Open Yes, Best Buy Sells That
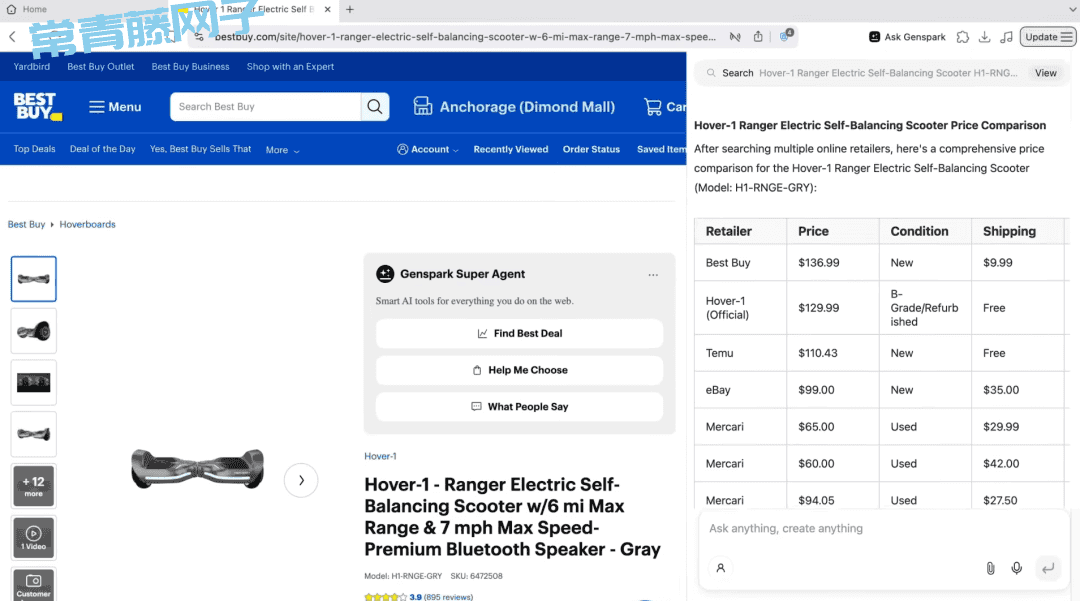This screenshot has width=1080, height=601. pos(200,149)
